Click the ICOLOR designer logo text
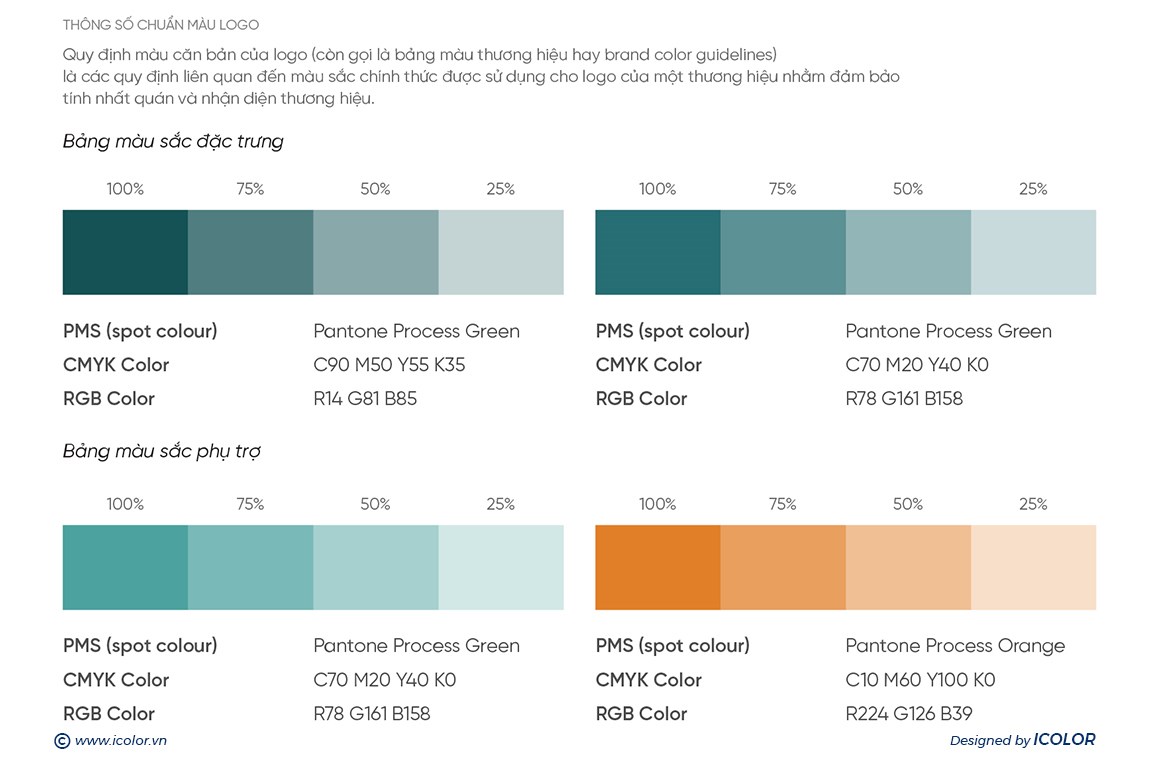The image size is (1160, 781). (x=1064, y=740)
